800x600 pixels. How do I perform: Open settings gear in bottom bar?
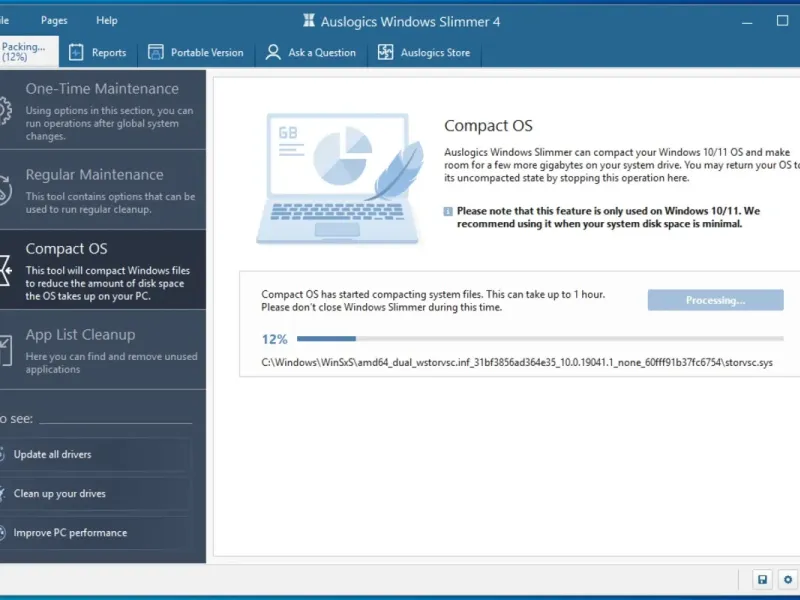point(788,580)
